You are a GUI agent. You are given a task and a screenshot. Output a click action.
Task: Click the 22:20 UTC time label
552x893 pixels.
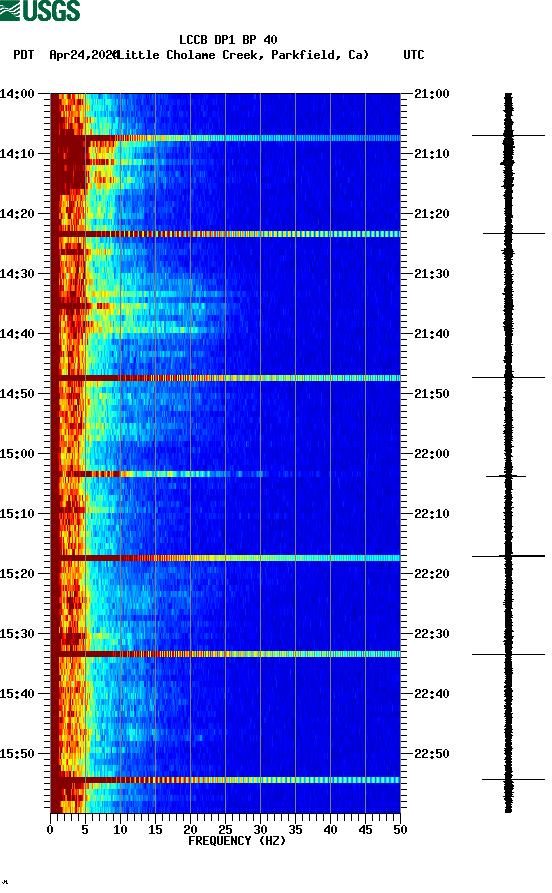[x=432, y=574]
